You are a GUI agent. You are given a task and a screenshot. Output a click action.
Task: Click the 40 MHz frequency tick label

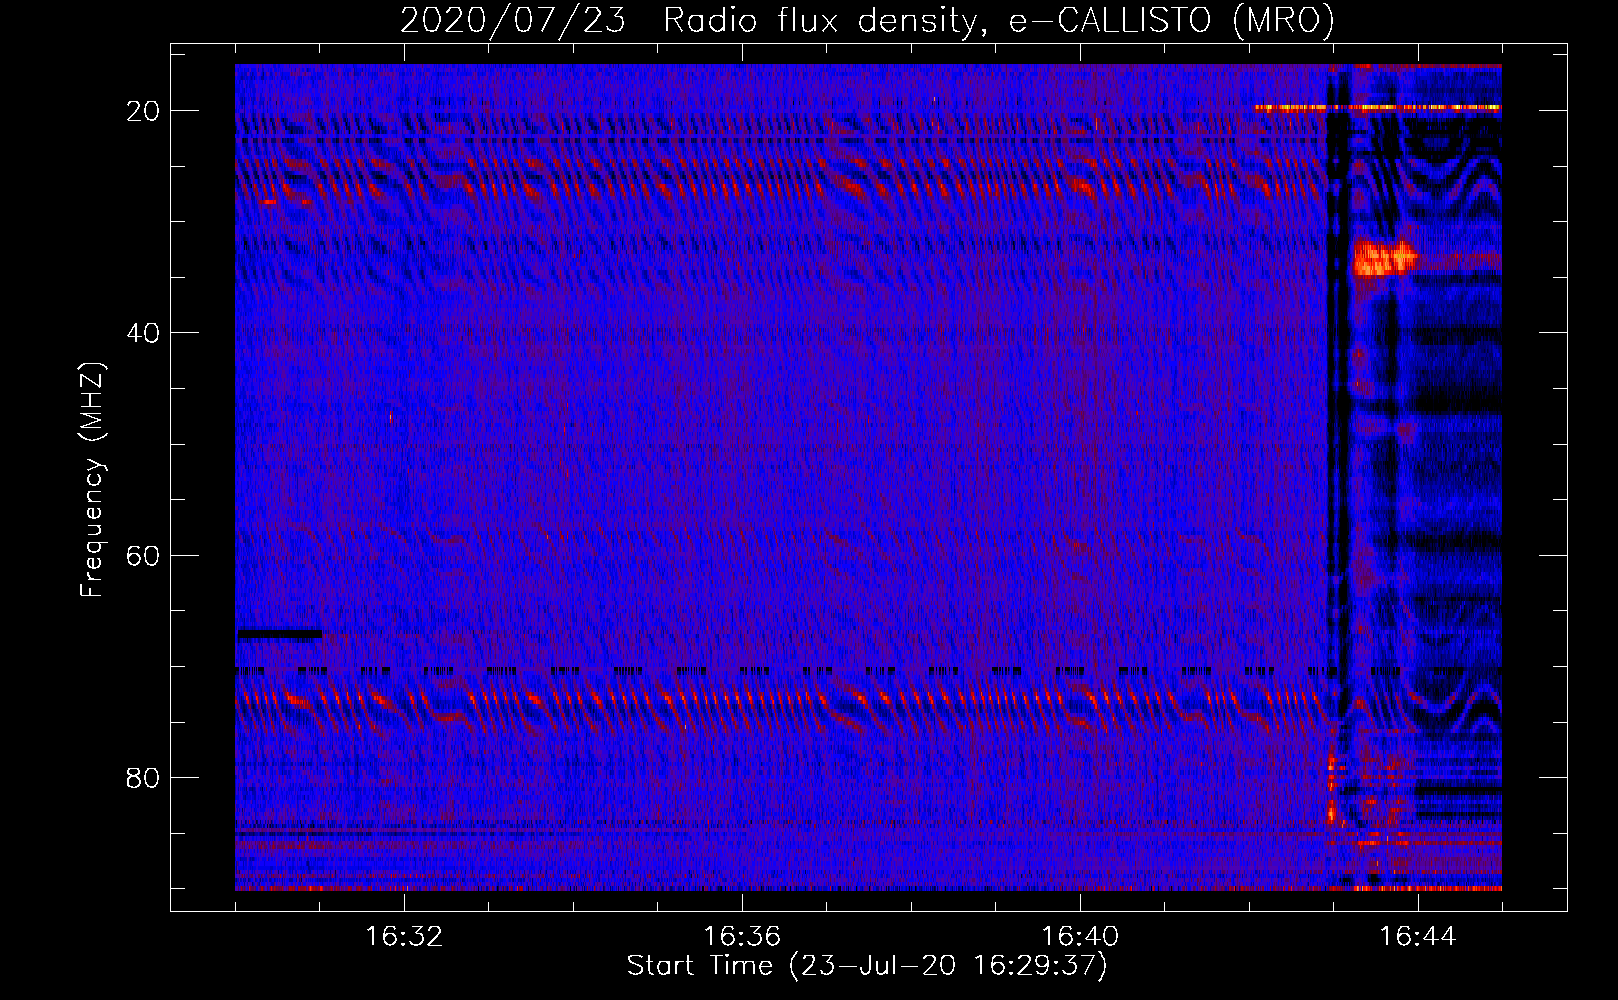144,333
